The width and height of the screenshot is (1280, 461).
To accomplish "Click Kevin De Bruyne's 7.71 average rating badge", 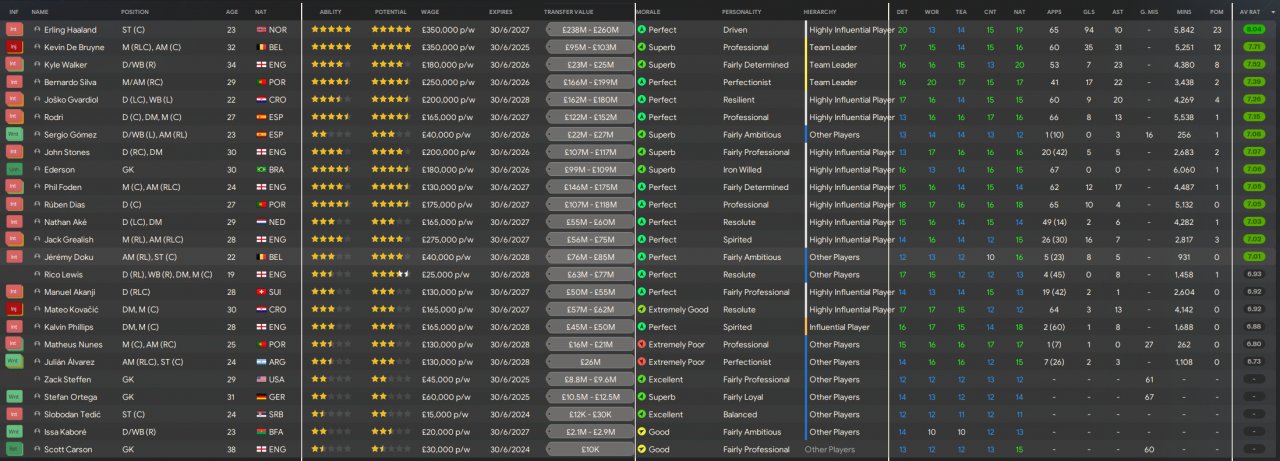I will coord(1254,47).
